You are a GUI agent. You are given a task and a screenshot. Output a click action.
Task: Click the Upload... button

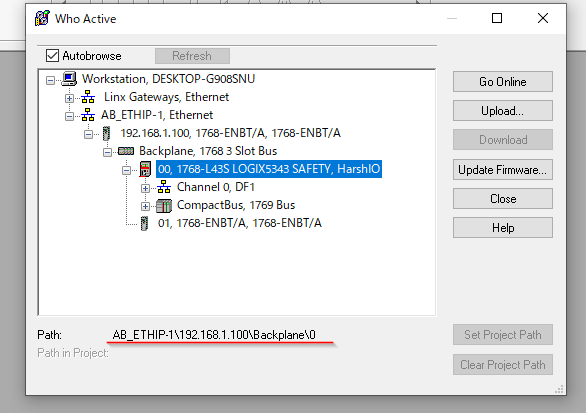[x=503, y=111]
